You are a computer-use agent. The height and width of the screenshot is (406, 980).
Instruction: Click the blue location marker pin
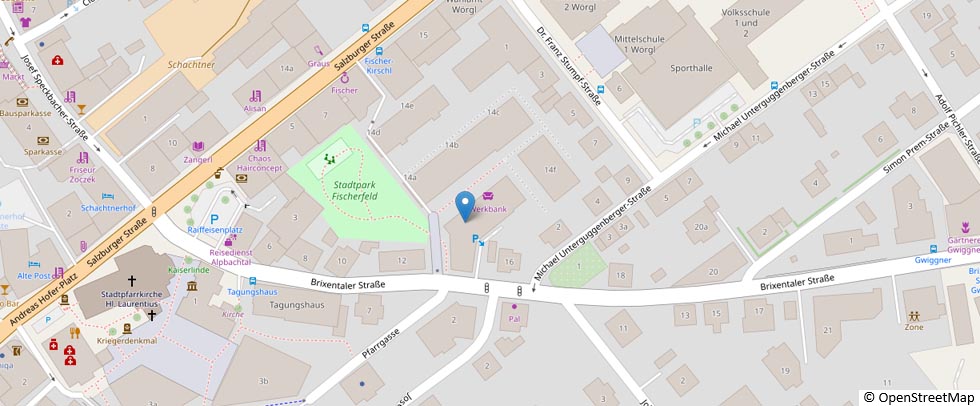(464, 205)
